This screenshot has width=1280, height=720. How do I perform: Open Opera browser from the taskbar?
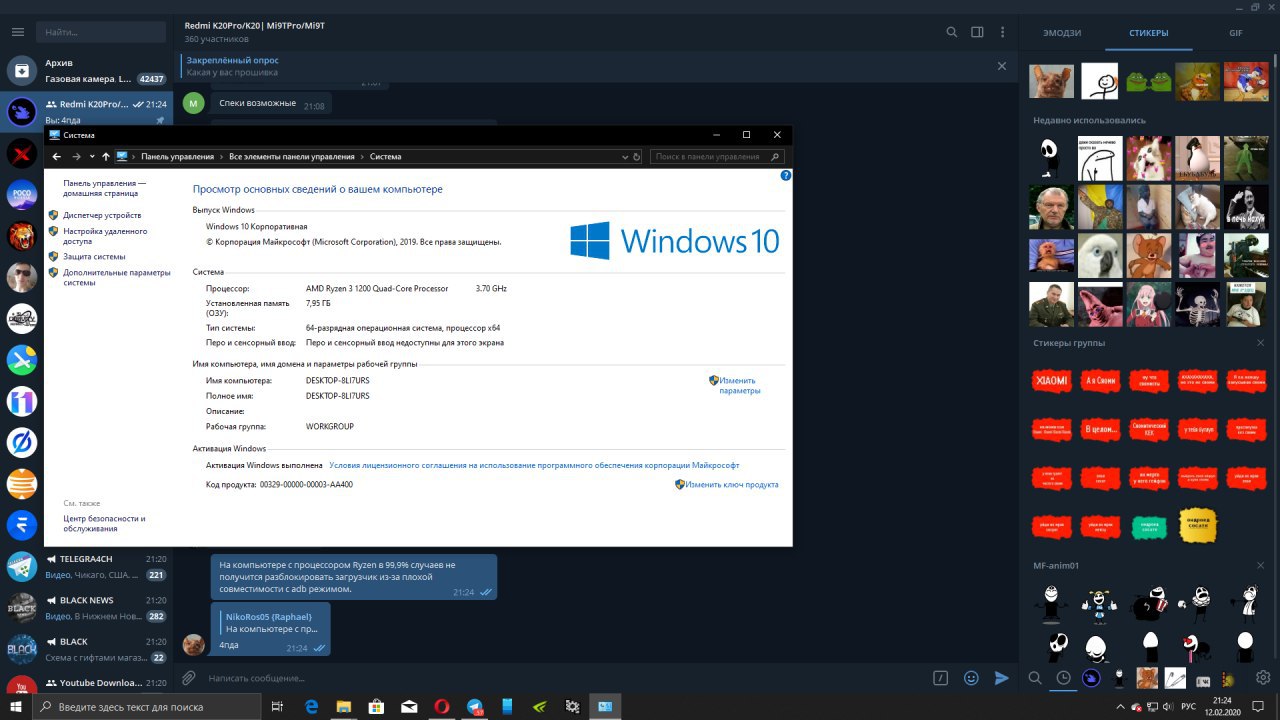click(441, 706)
